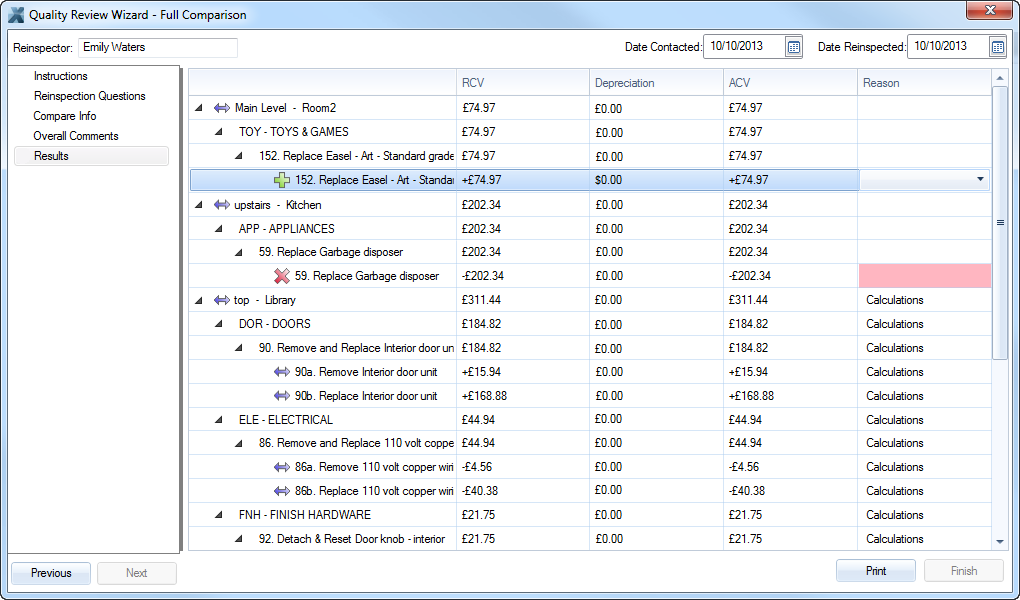The height and width of the screenshot is (600, 1020).
Task: Select Overall Comments in the sidebar
Action: pyautogui.click(x=76, y=136)
